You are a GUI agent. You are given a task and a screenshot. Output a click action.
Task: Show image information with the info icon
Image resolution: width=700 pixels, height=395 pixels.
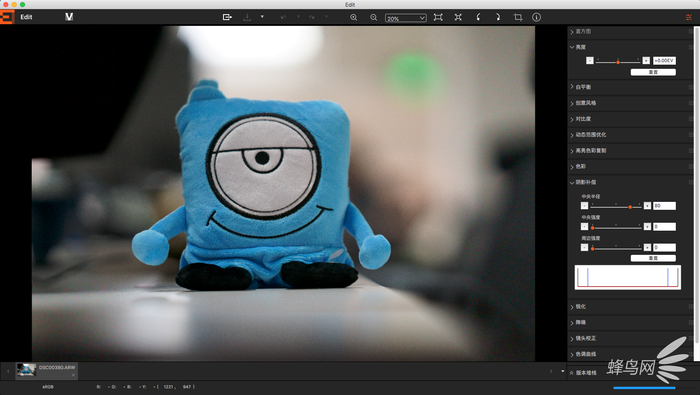[537, 17]
